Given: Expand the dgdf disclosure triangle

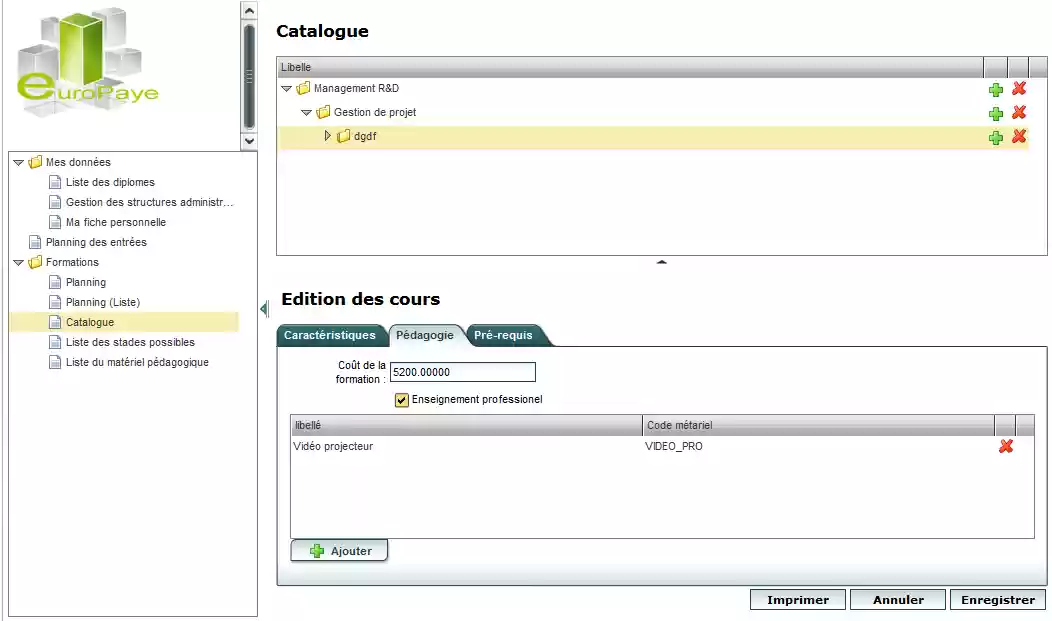Looking at the screenshot, I should coord(328,136).
